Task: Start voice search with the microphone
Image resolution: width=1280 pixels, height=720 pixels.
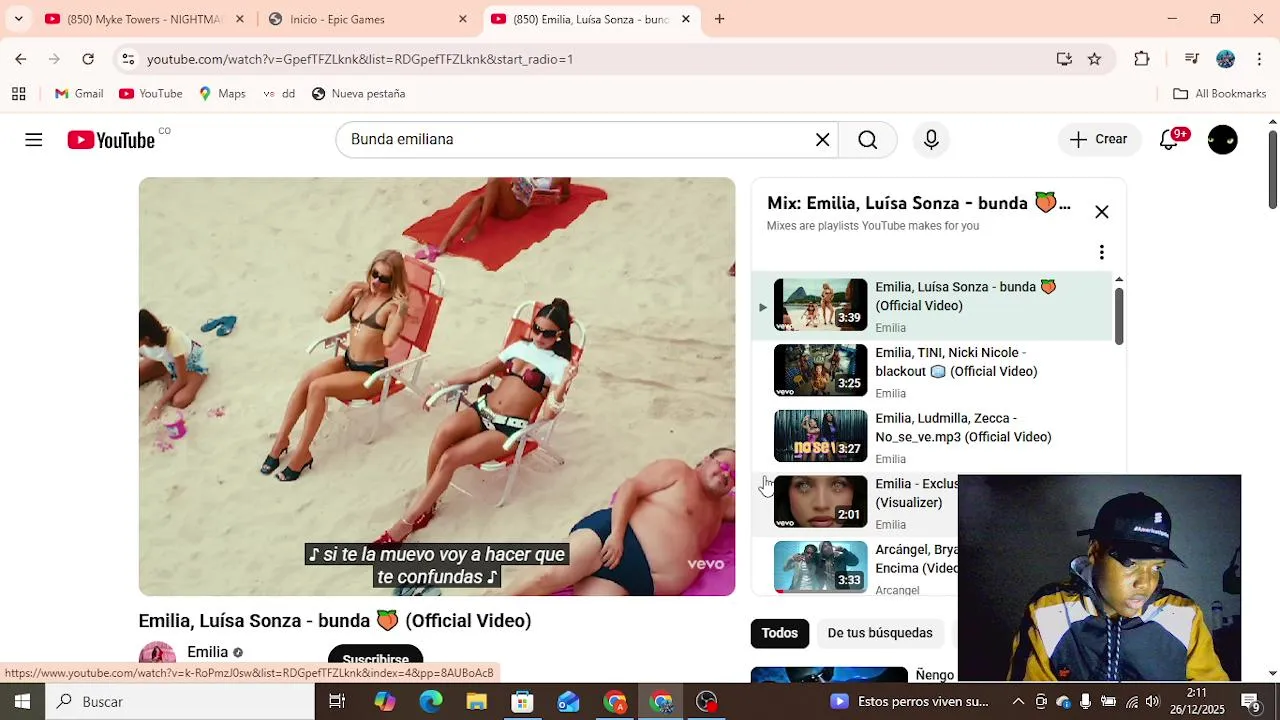Action: point(931,140)
